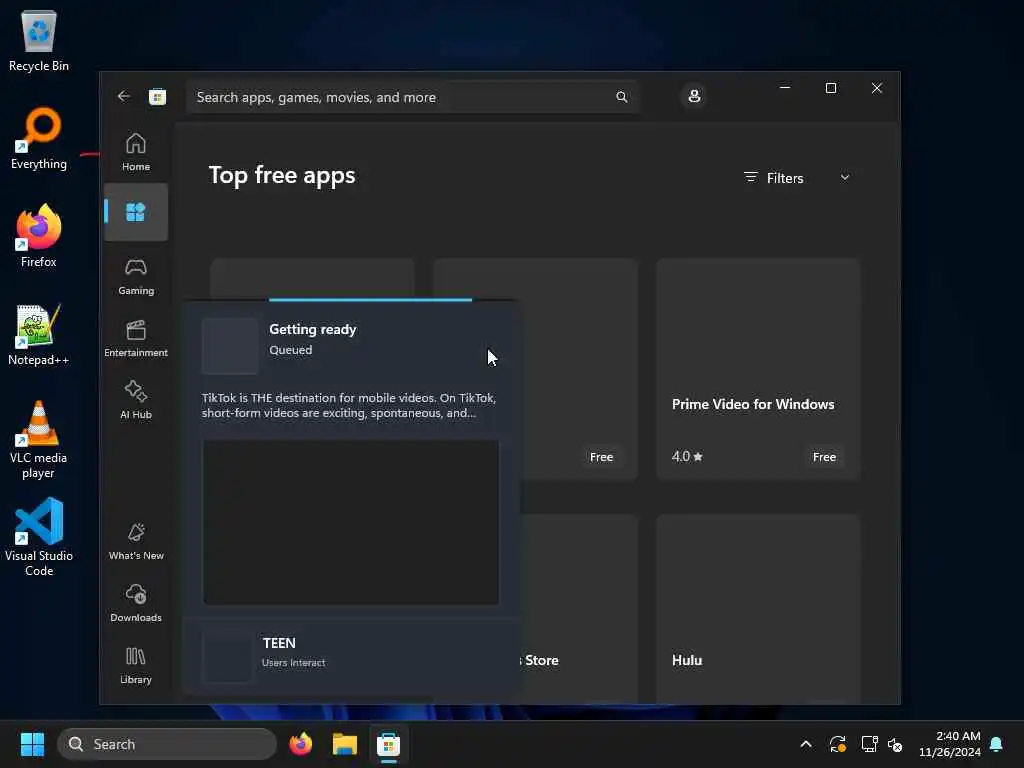Open the Windows Start menu
Screen dimensions: 1024x768
(x=32, y=744)
